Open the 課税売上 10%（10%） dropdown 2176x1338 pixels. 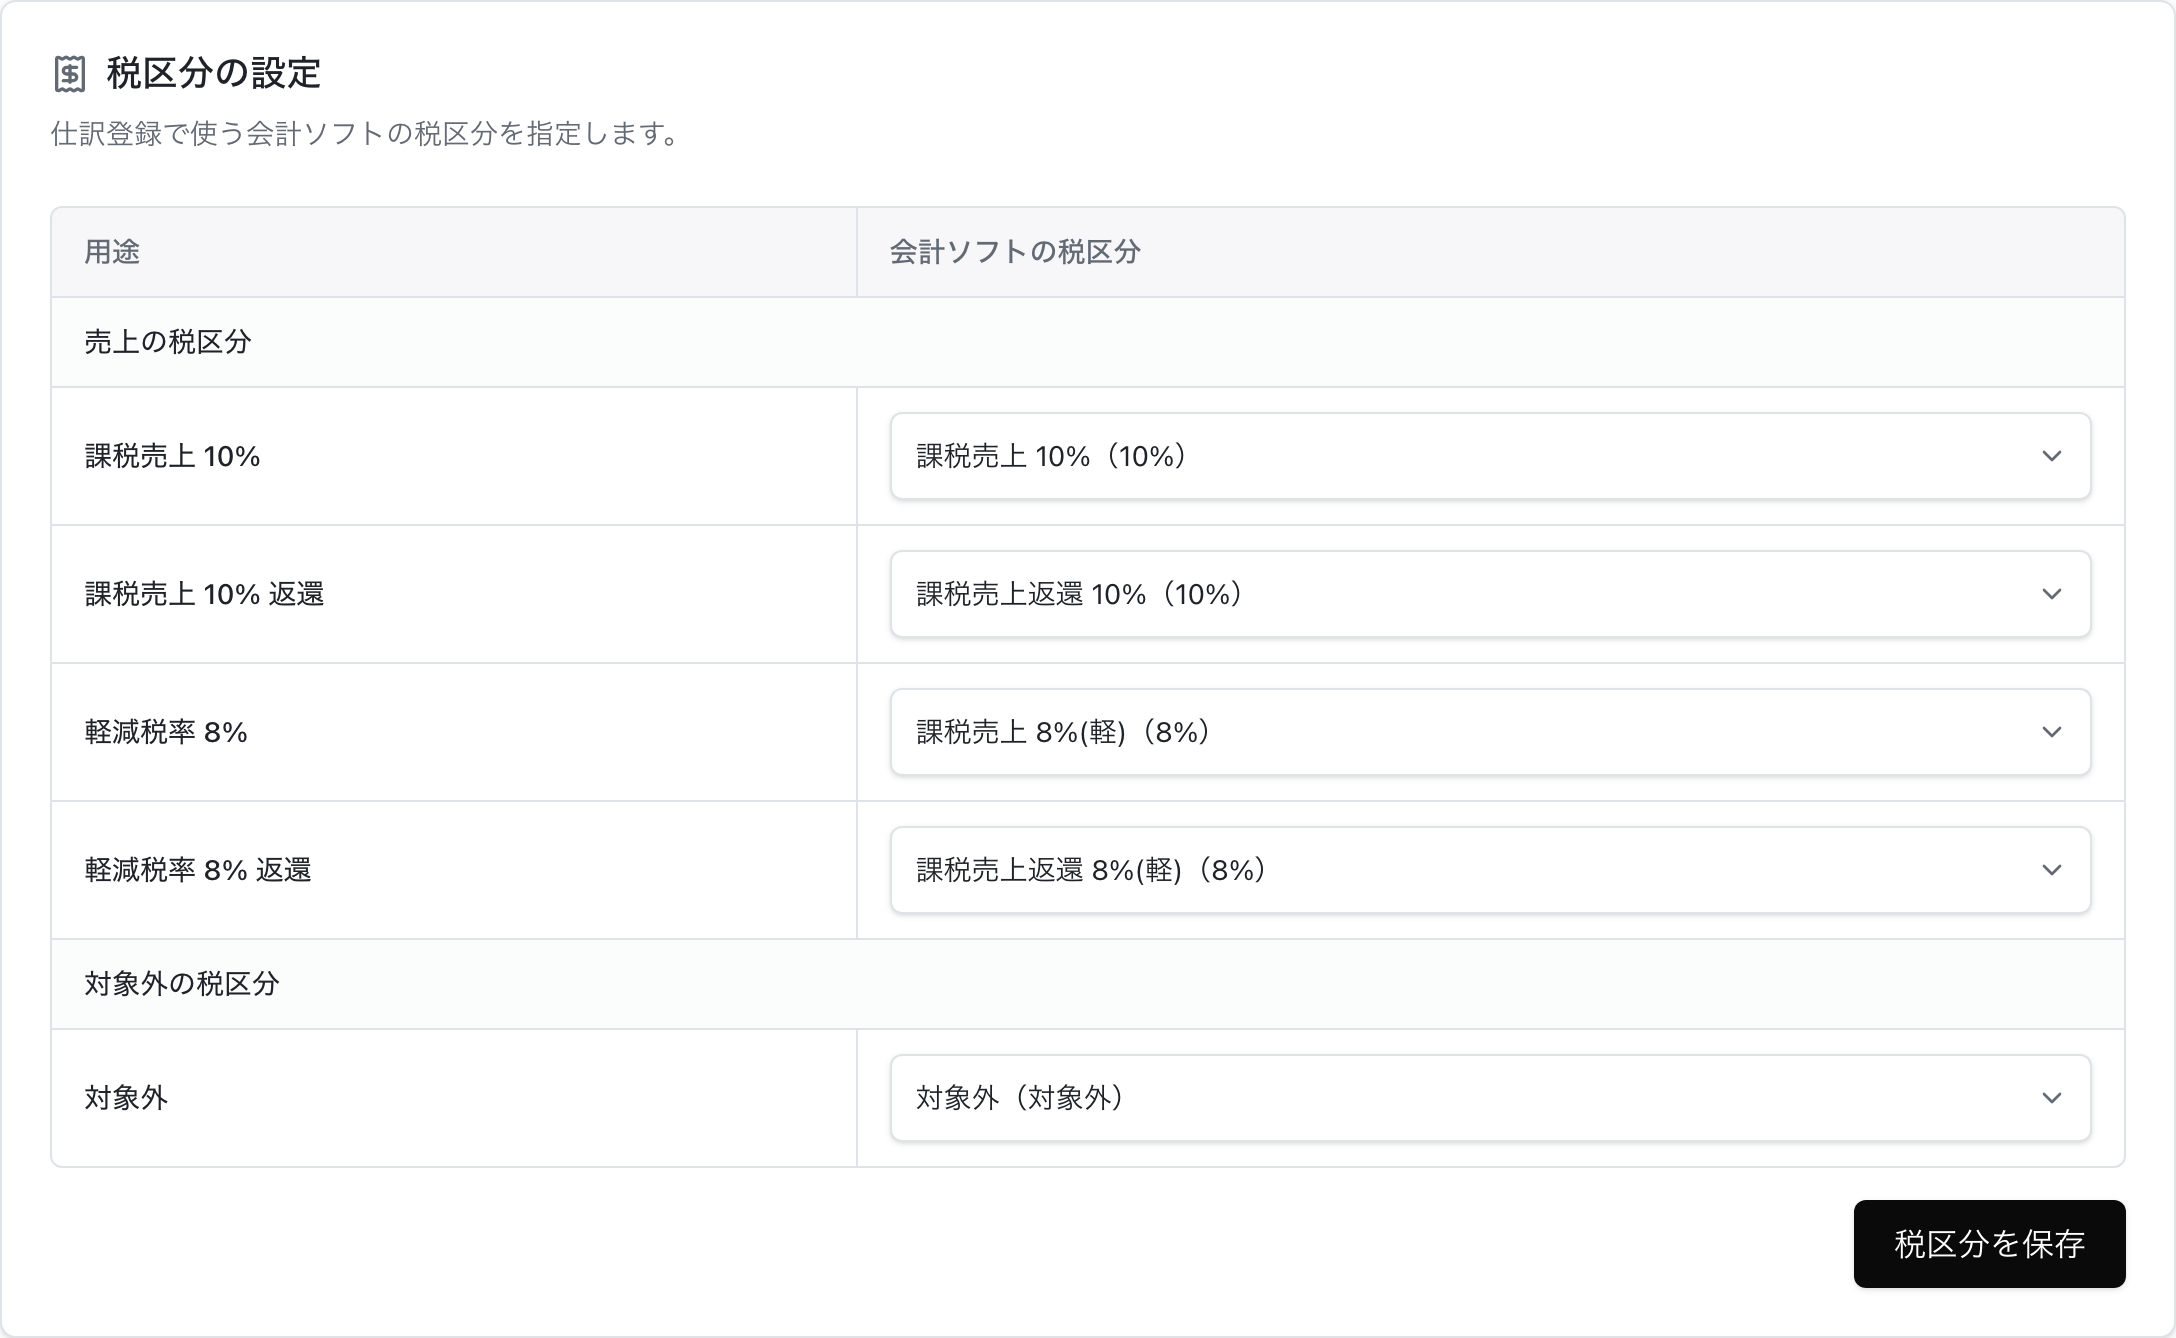(x=1490, y=456)
